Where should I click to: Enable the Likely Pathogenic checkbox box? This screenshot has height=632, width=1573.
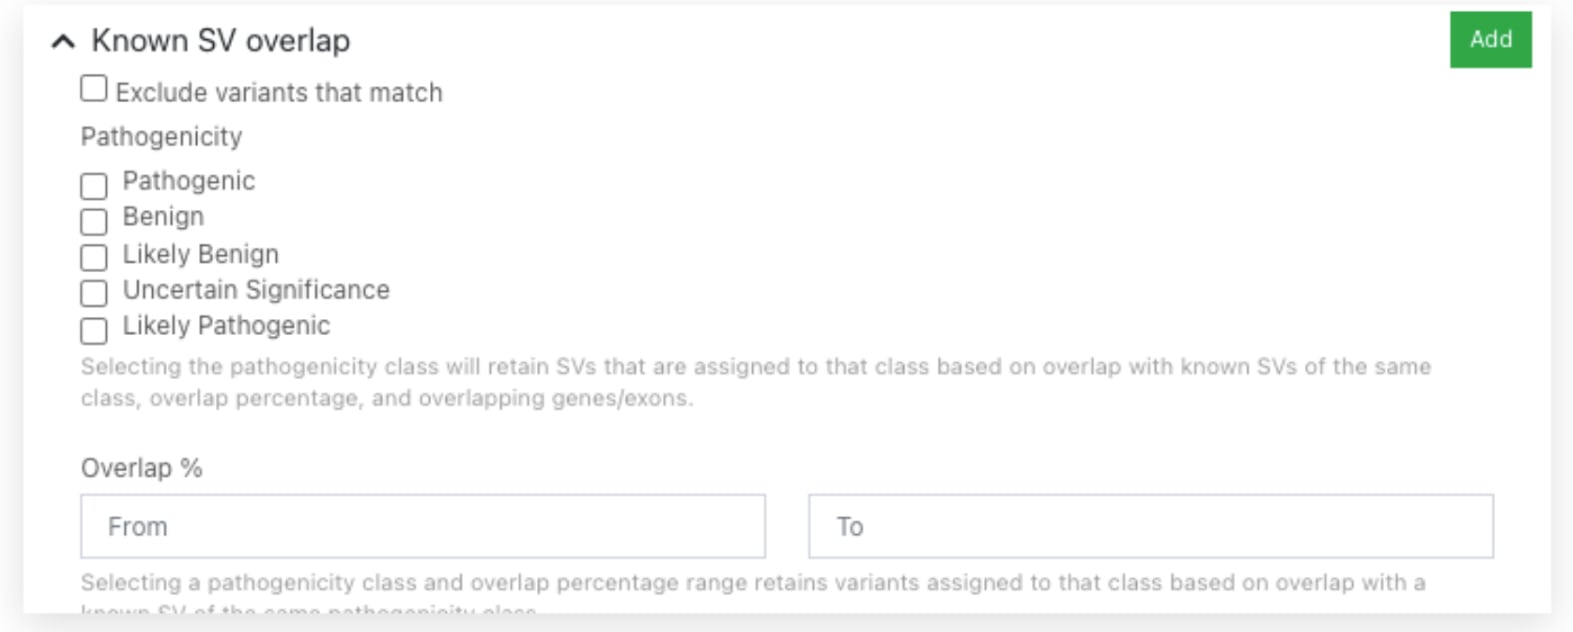[94, 330]
